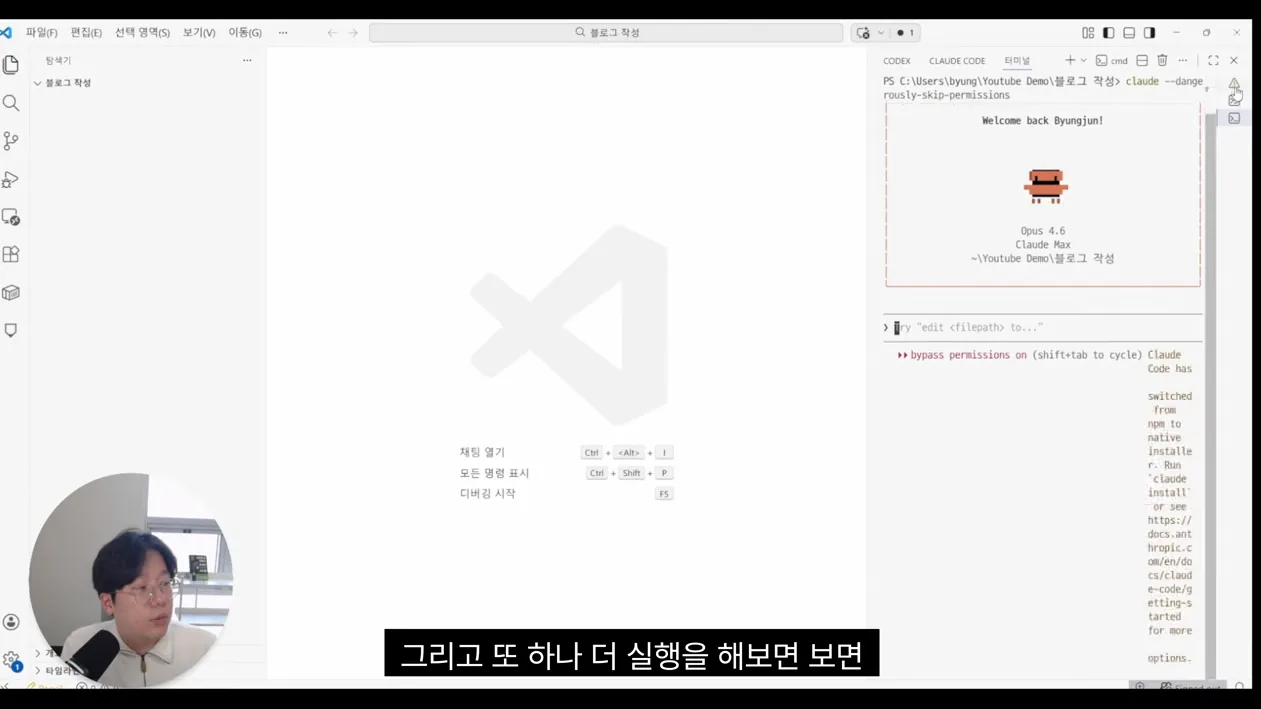Open the Source Control view
This screenshot has height=709, width=1261.
(11, 141)
